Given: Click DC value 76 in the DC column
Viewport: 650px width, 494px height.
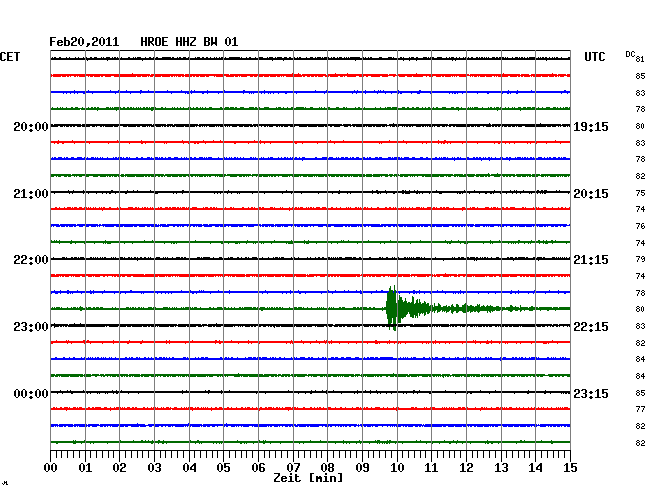Looking at the screenshot, I should coord(640,226).
